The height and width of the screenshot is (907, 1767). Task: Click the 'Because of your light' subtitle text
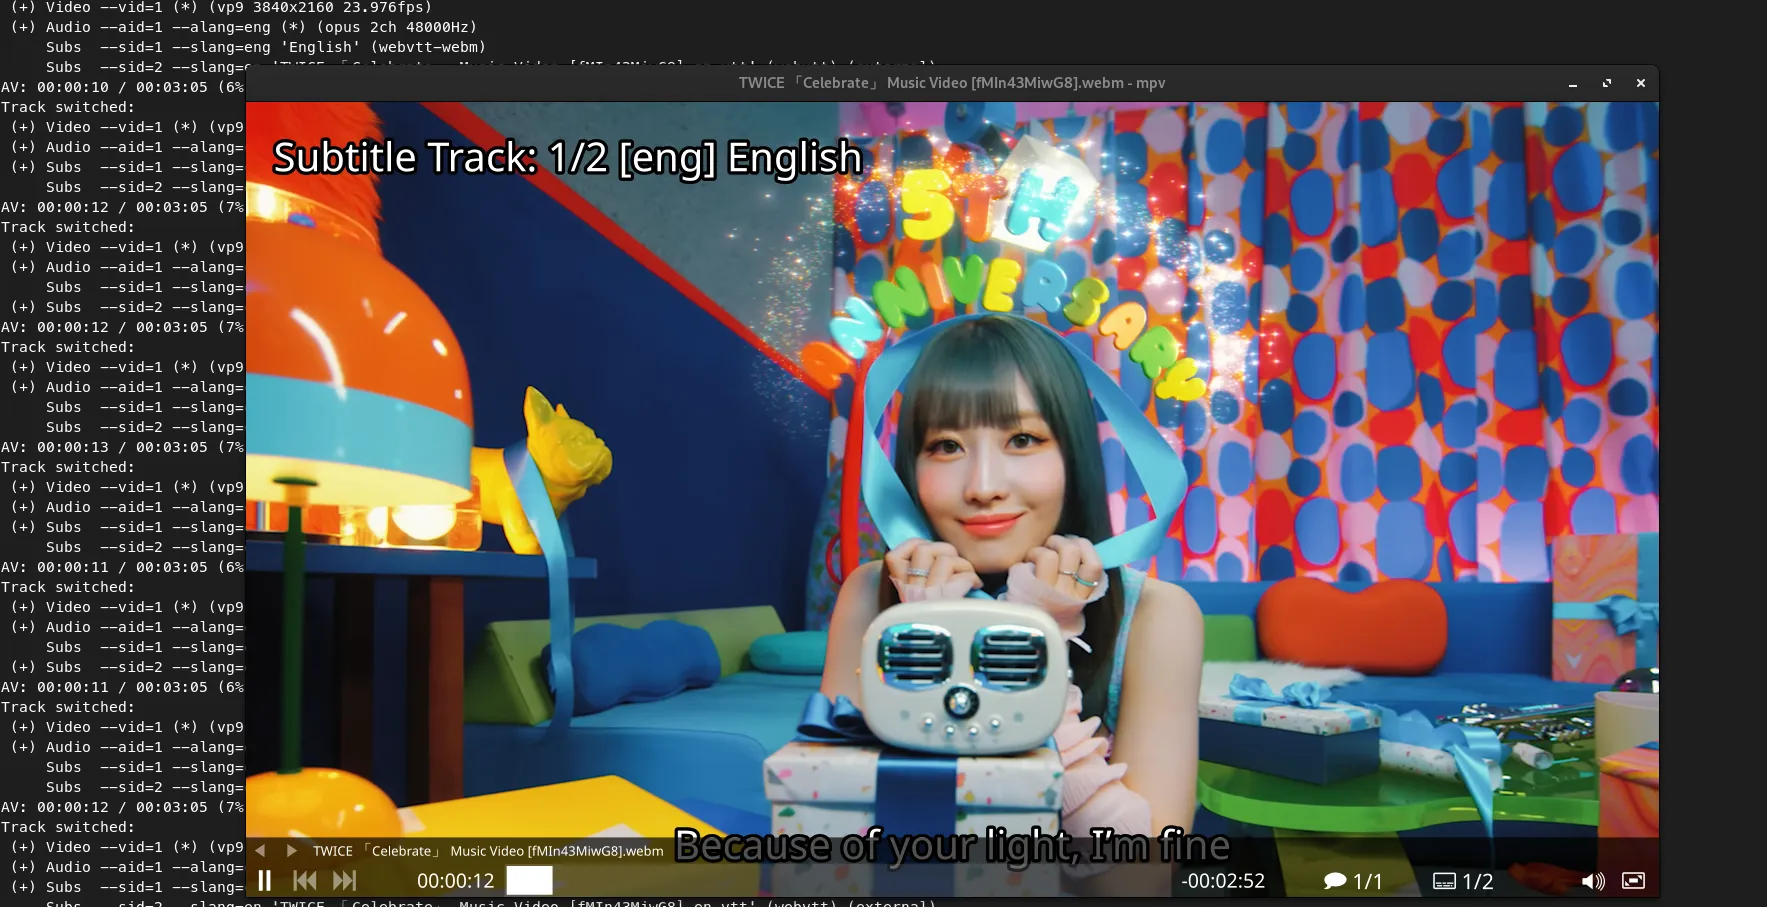[952, 845]
